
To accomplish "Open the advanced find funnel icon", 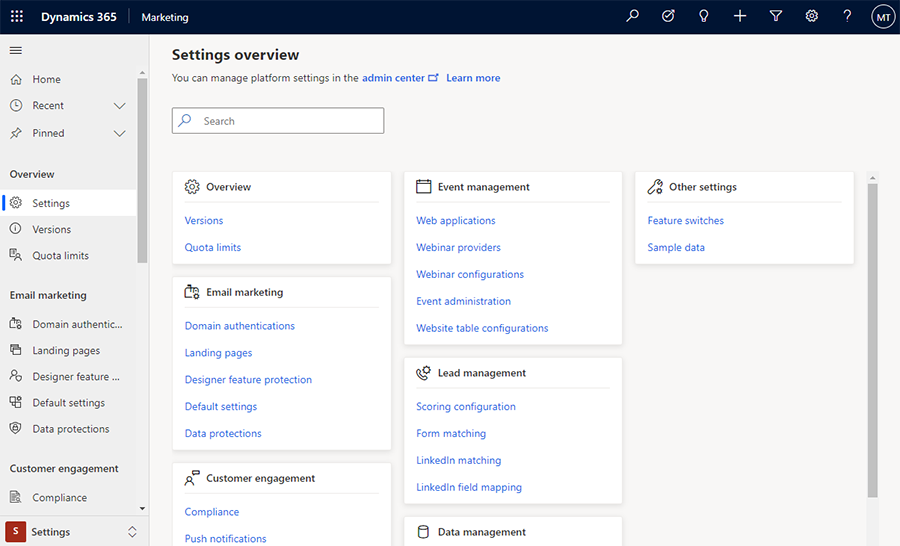I will (776, 17).
